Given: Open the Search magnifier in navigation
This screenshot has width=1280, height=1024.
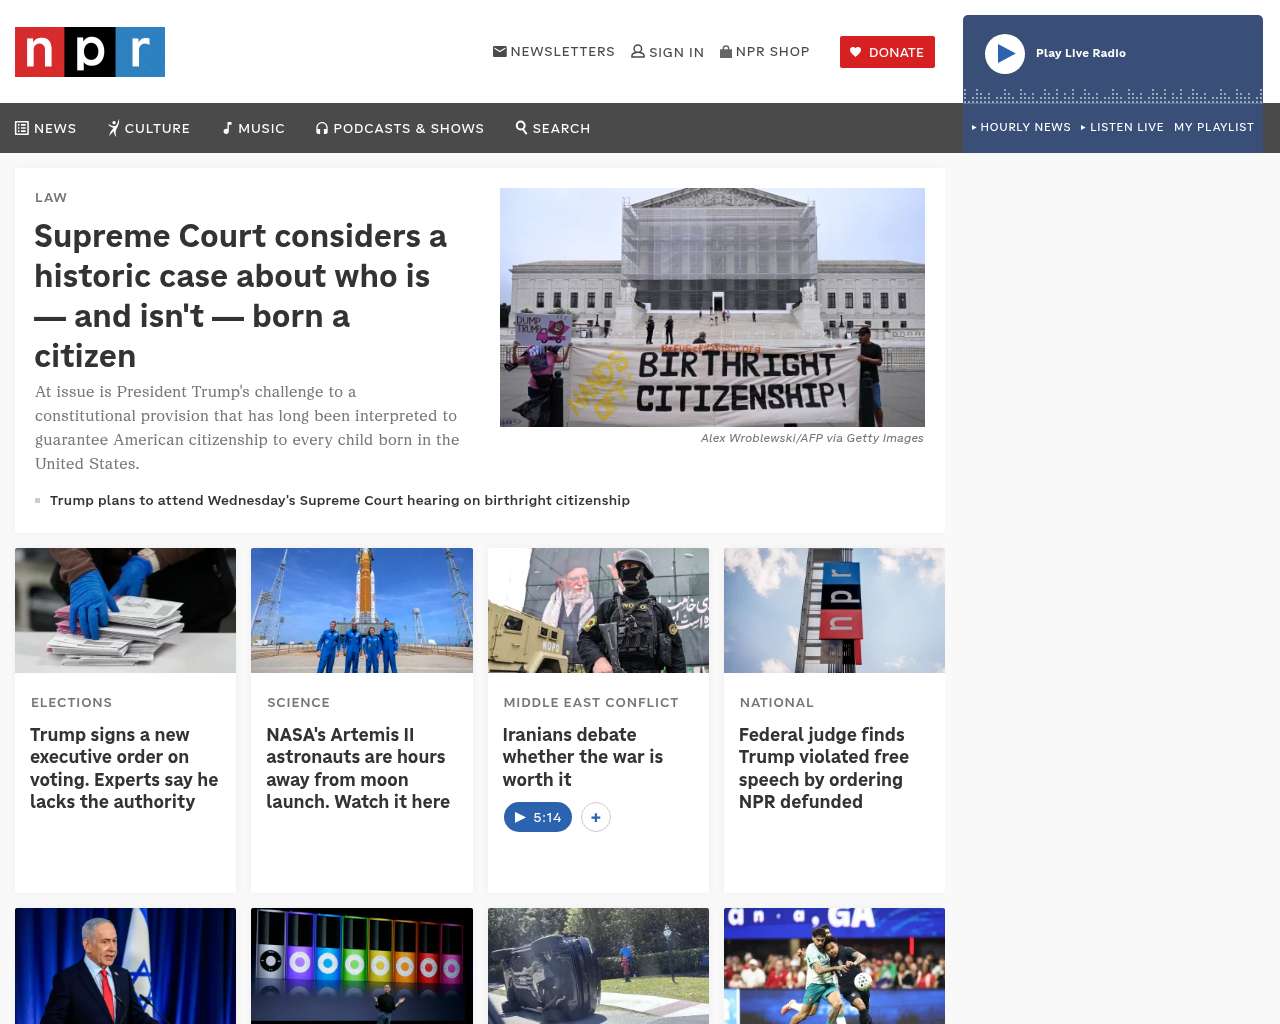Looking at the screenshot, I should (x=521, y=128).
